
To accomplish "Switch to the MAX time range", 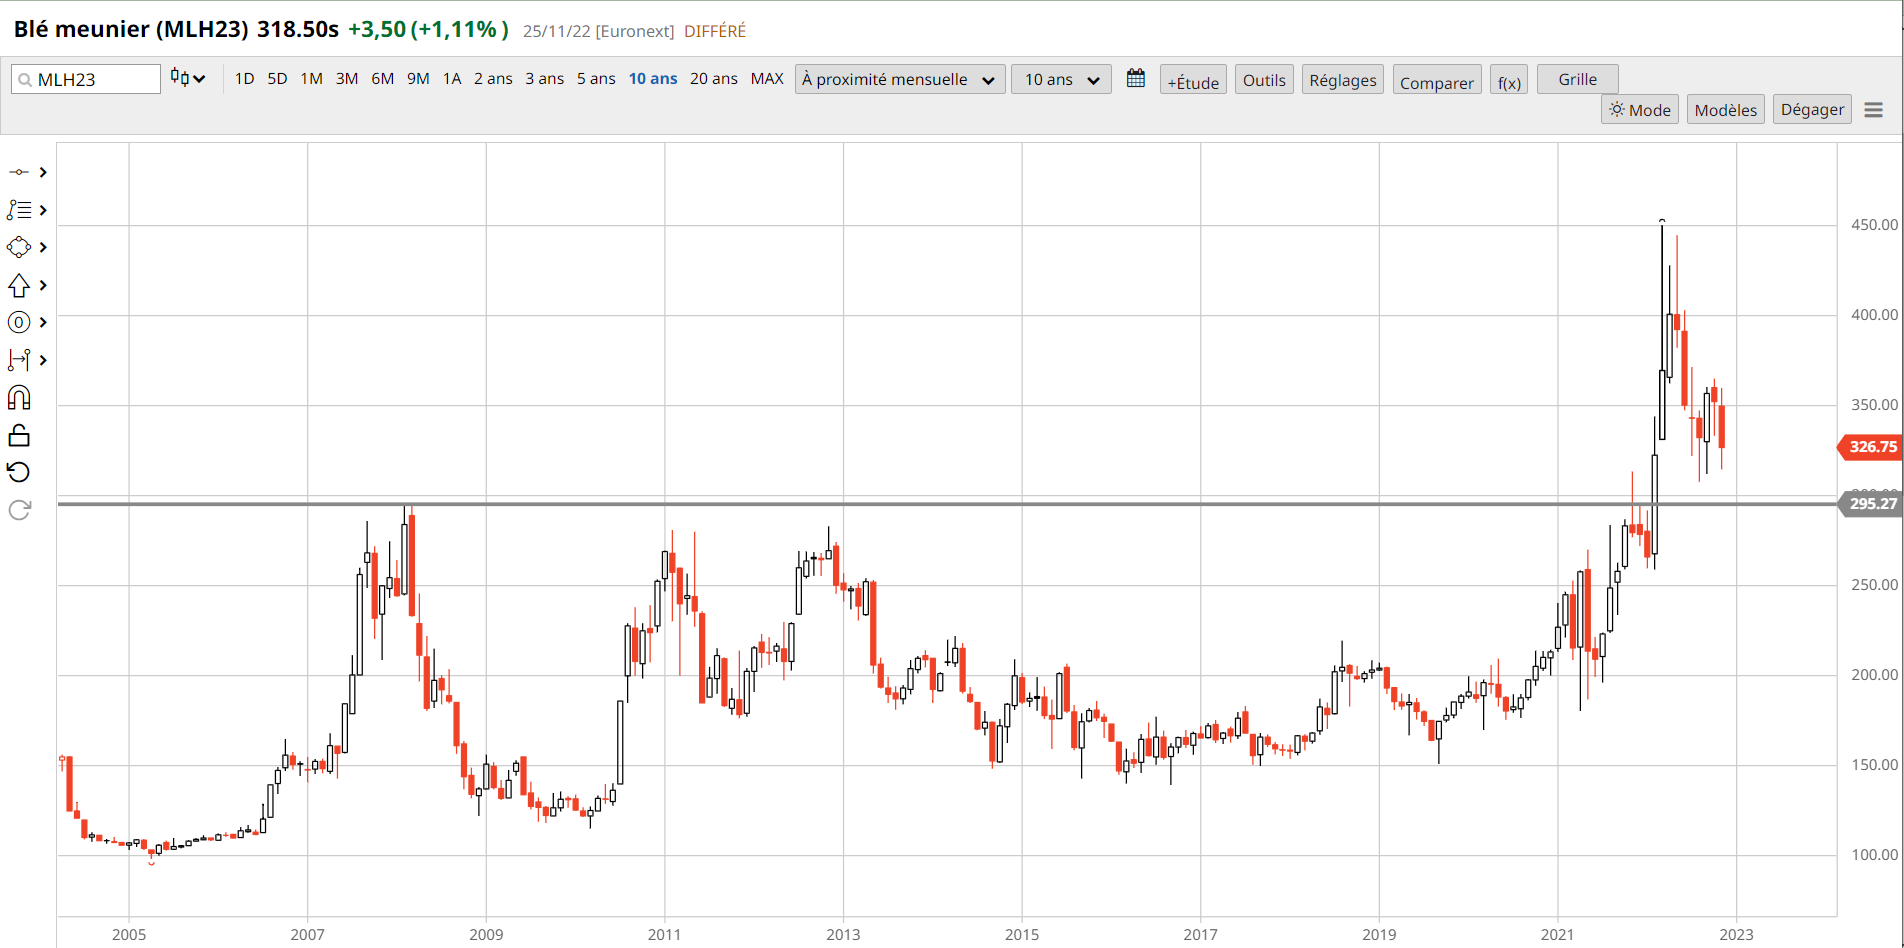I will pos(767,79).
